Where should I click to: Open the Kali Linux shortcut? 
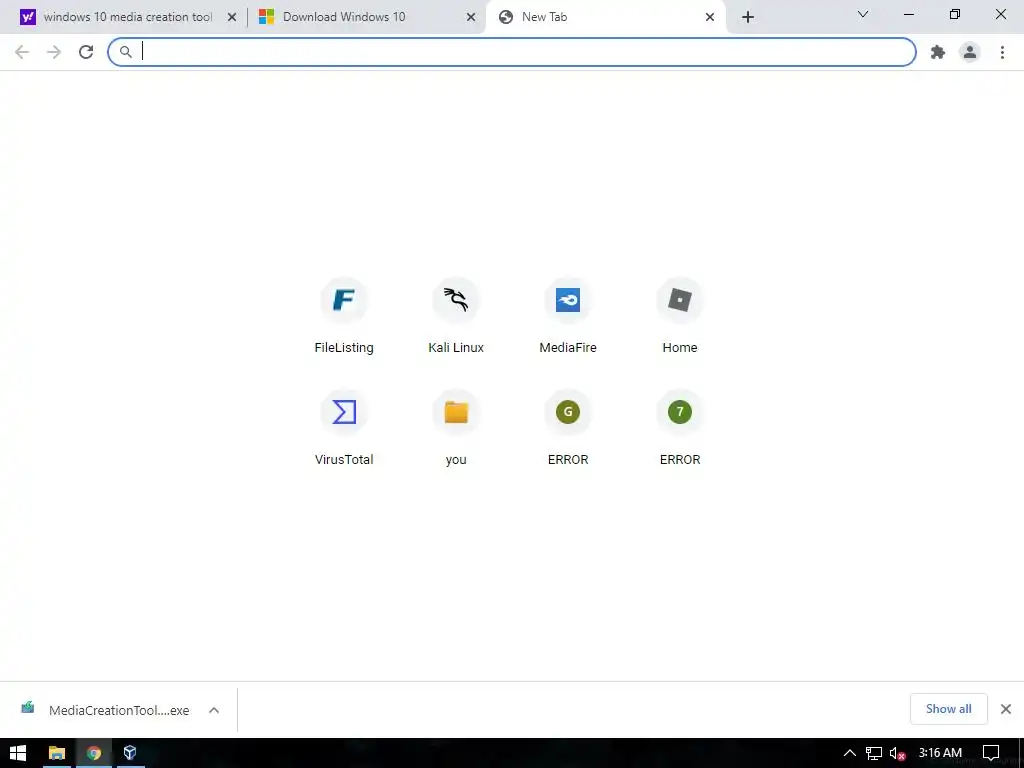pyautogui.click(x=456, y=316)
